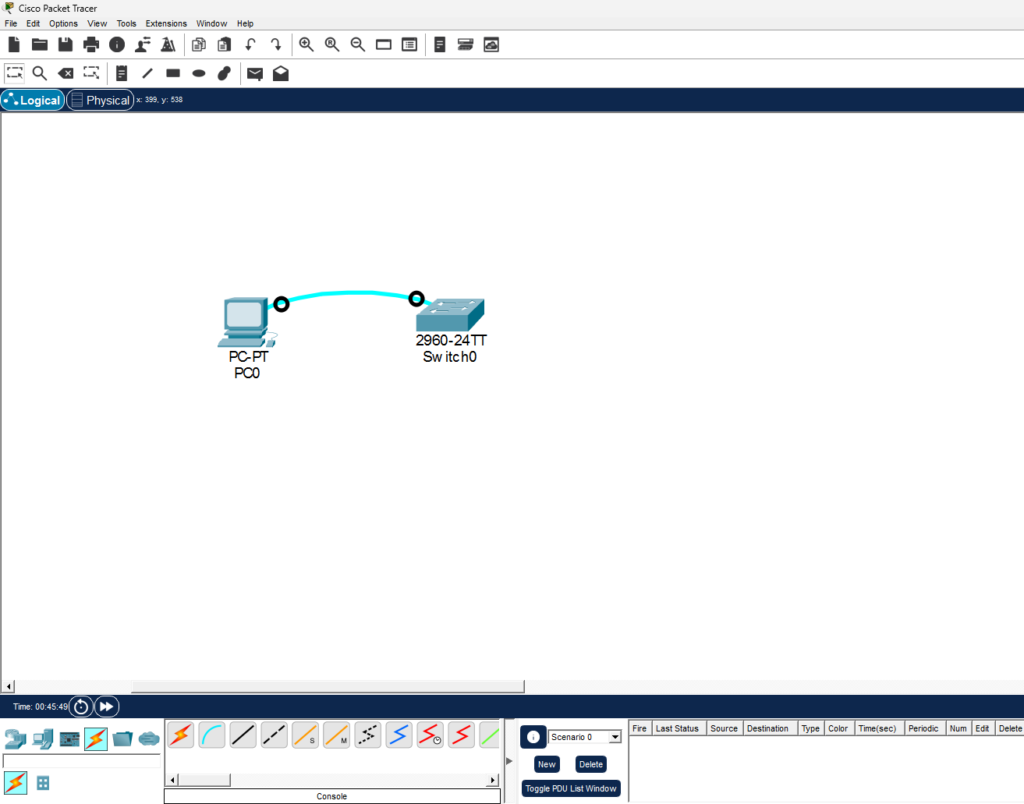Select the Draw Ellipse tool
This screenshot has width=1024, height=804.
coord(199,73)
